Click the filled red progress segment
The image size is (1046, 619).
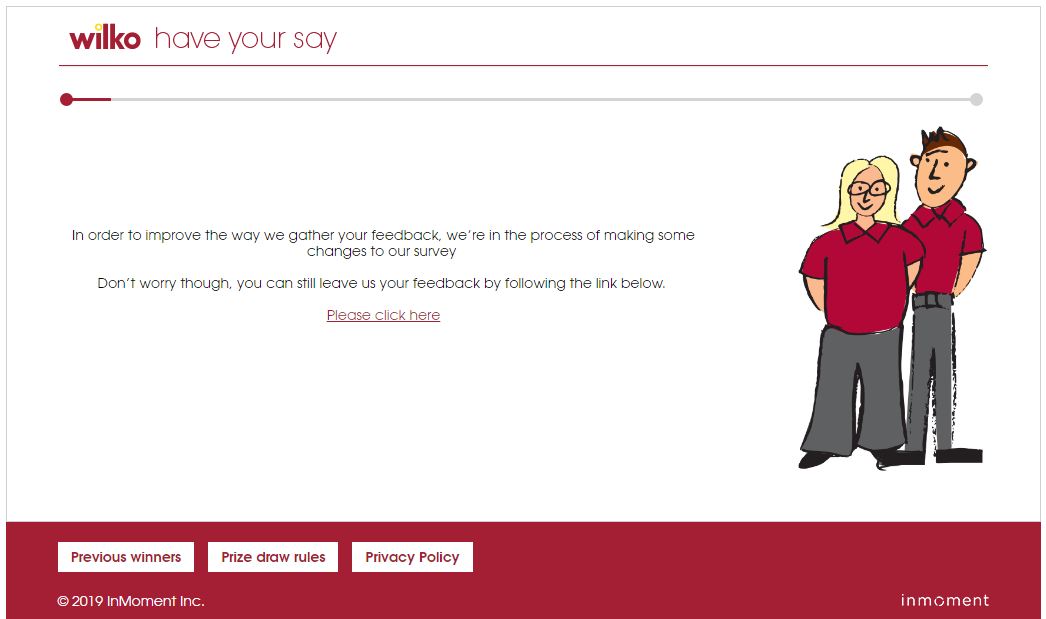(x=91, y=99)
